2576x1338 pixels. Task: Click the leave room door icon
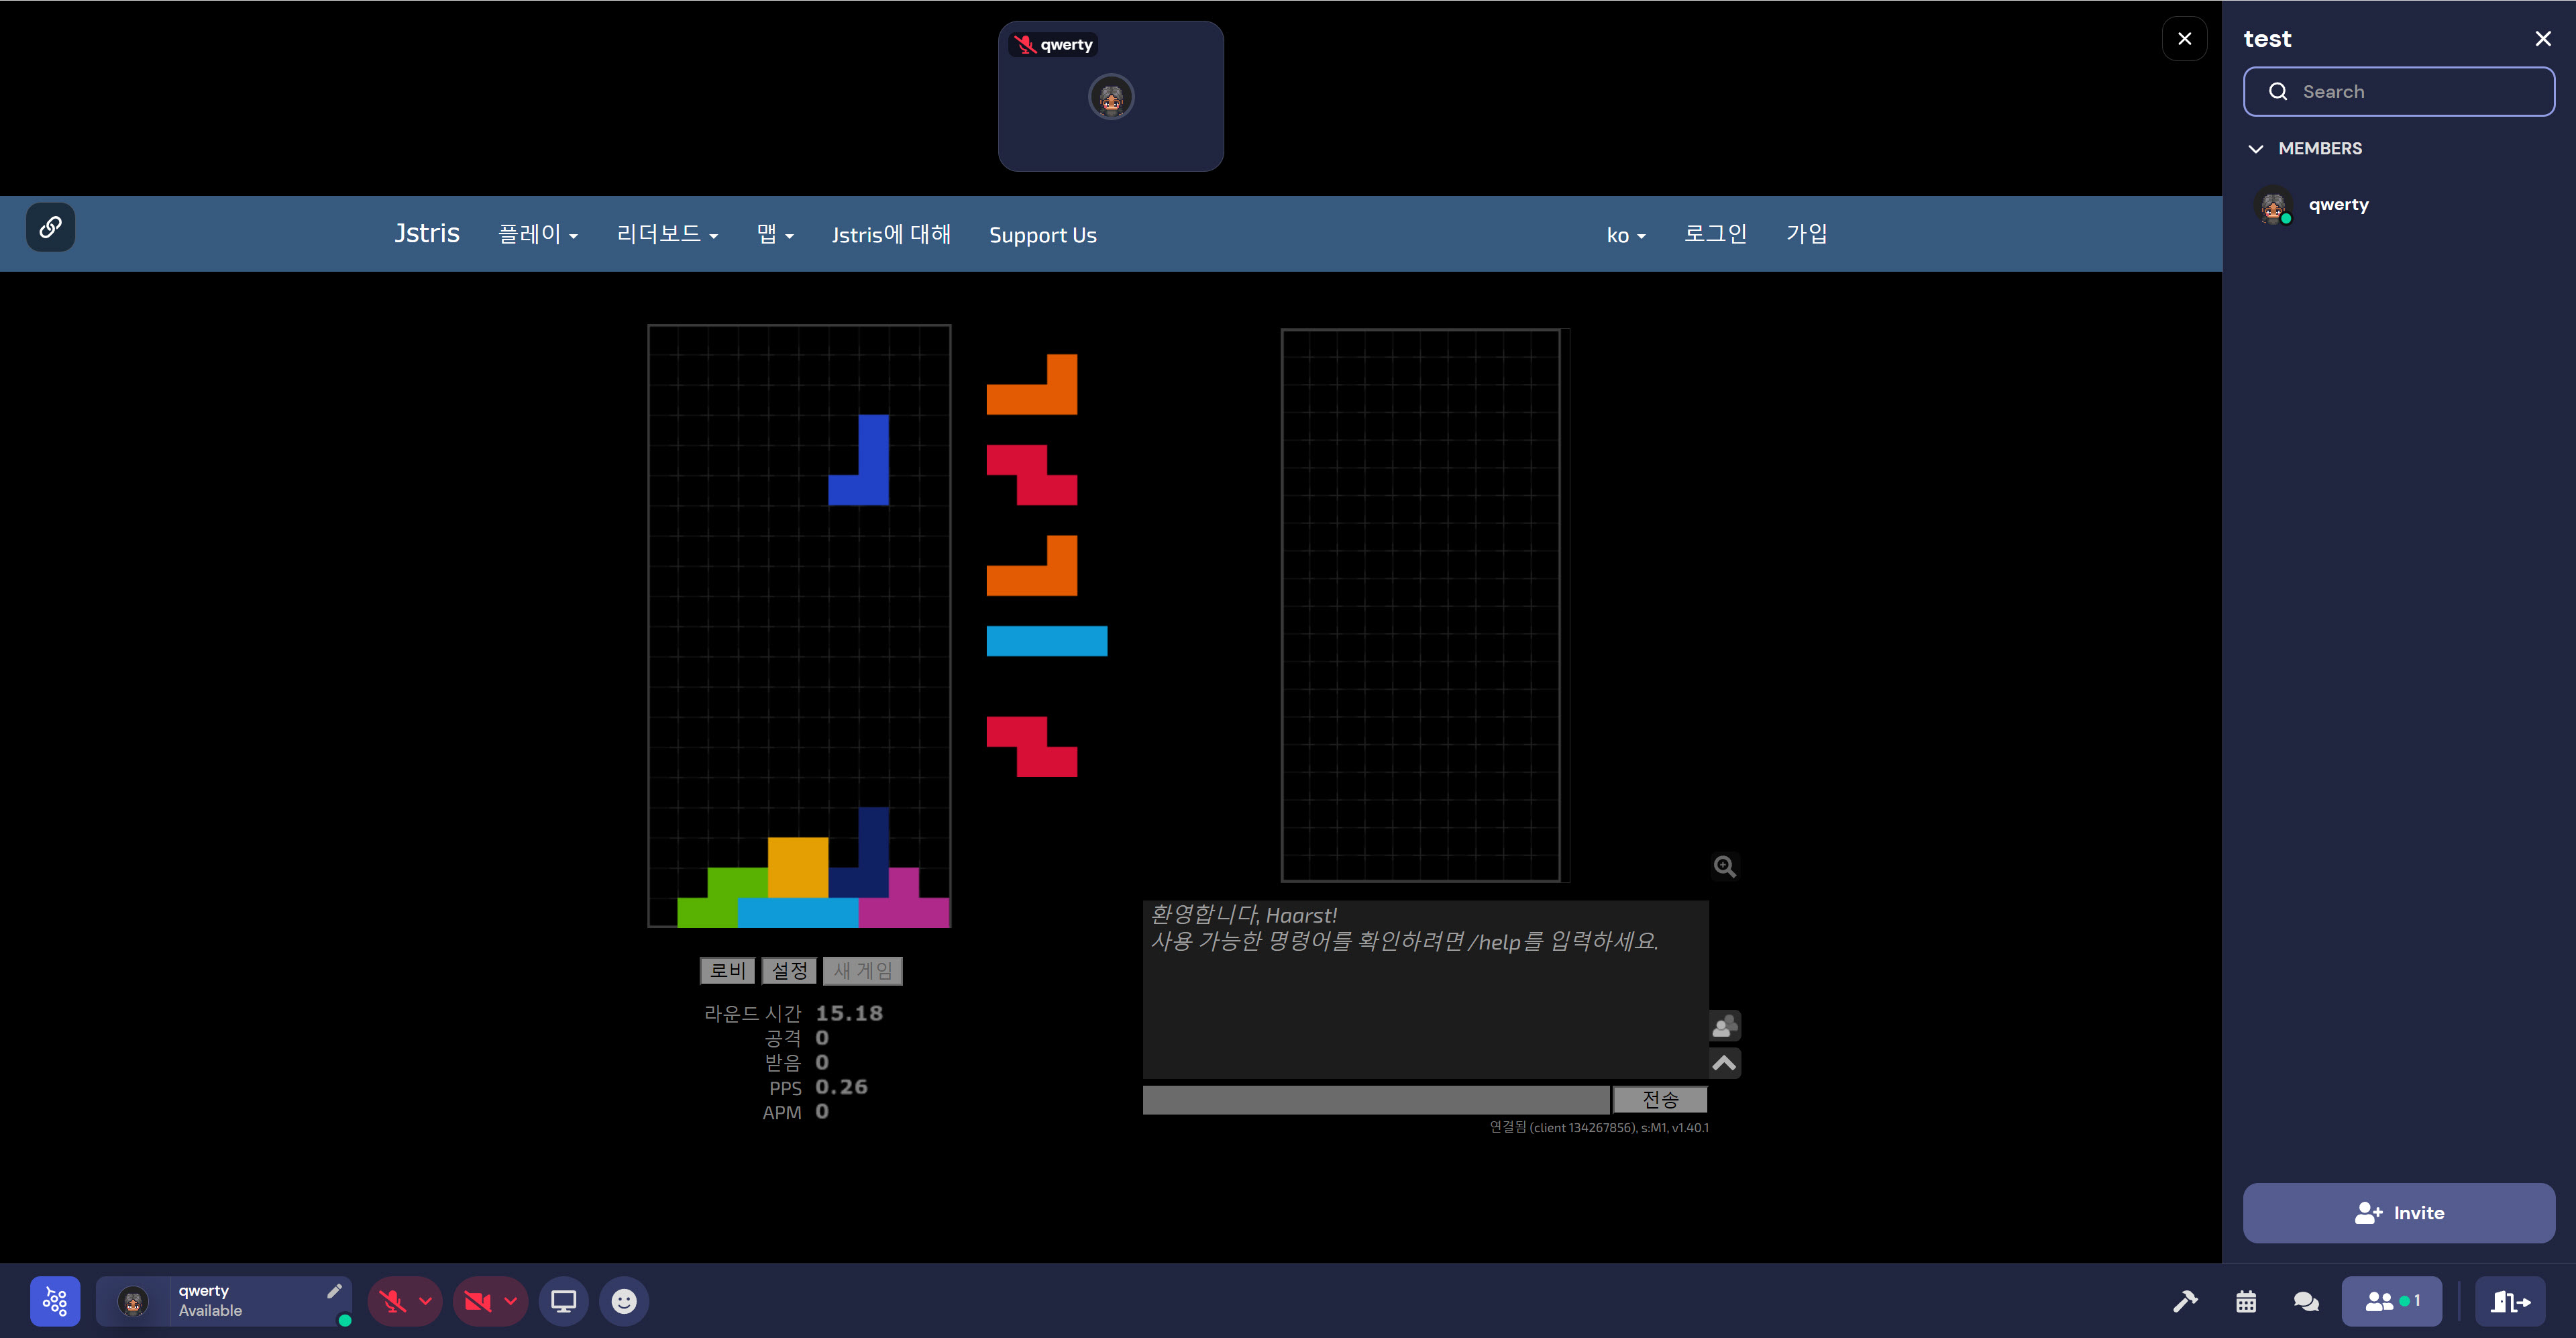[2510, 1301]
